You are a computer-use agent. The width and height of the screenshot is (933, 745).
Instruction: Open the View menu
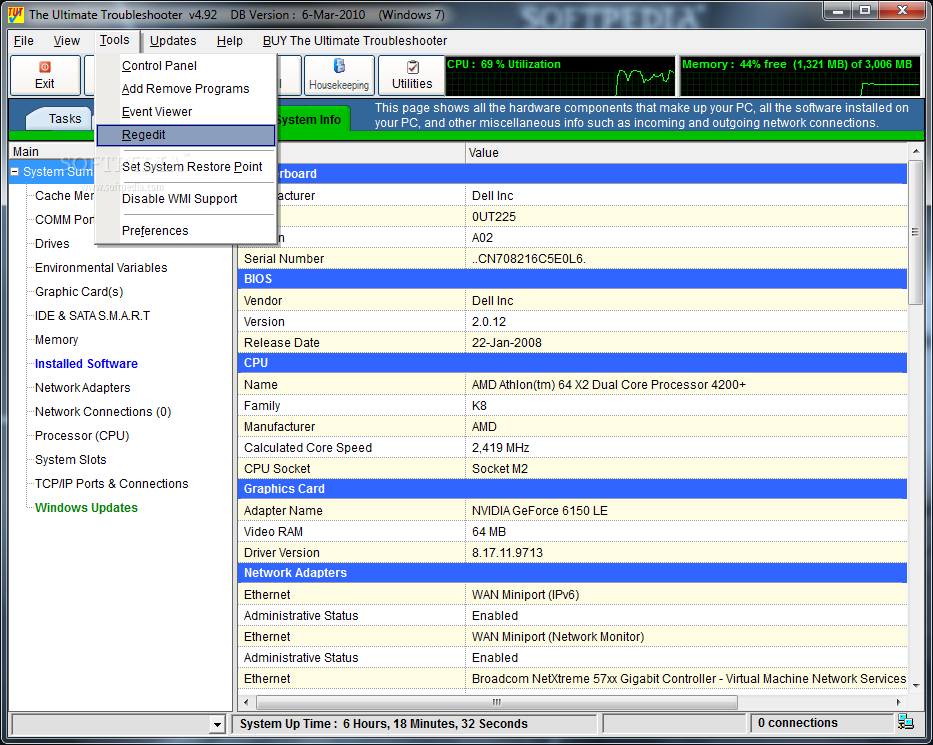pos(67,40)
